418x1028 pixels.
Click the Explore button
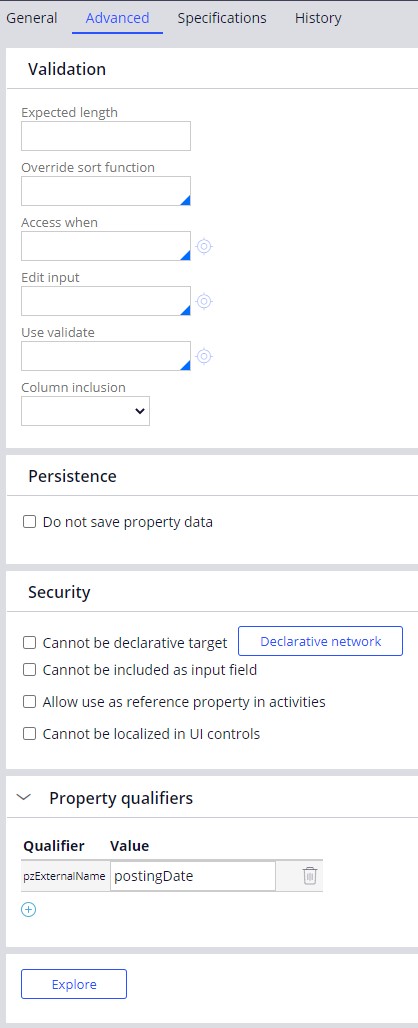tap(74, 984)
